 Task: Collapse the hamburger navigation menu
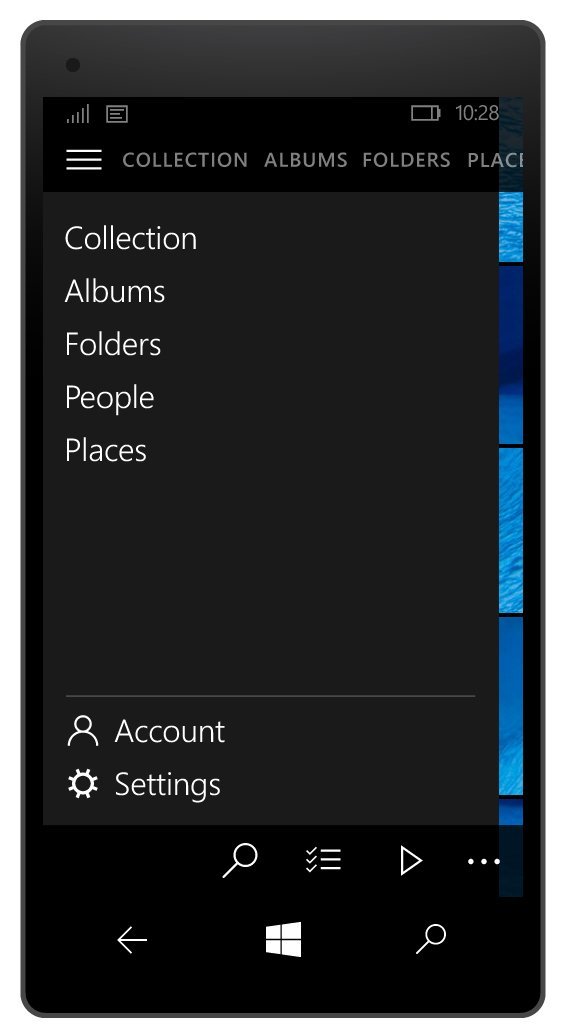(84, 160)
